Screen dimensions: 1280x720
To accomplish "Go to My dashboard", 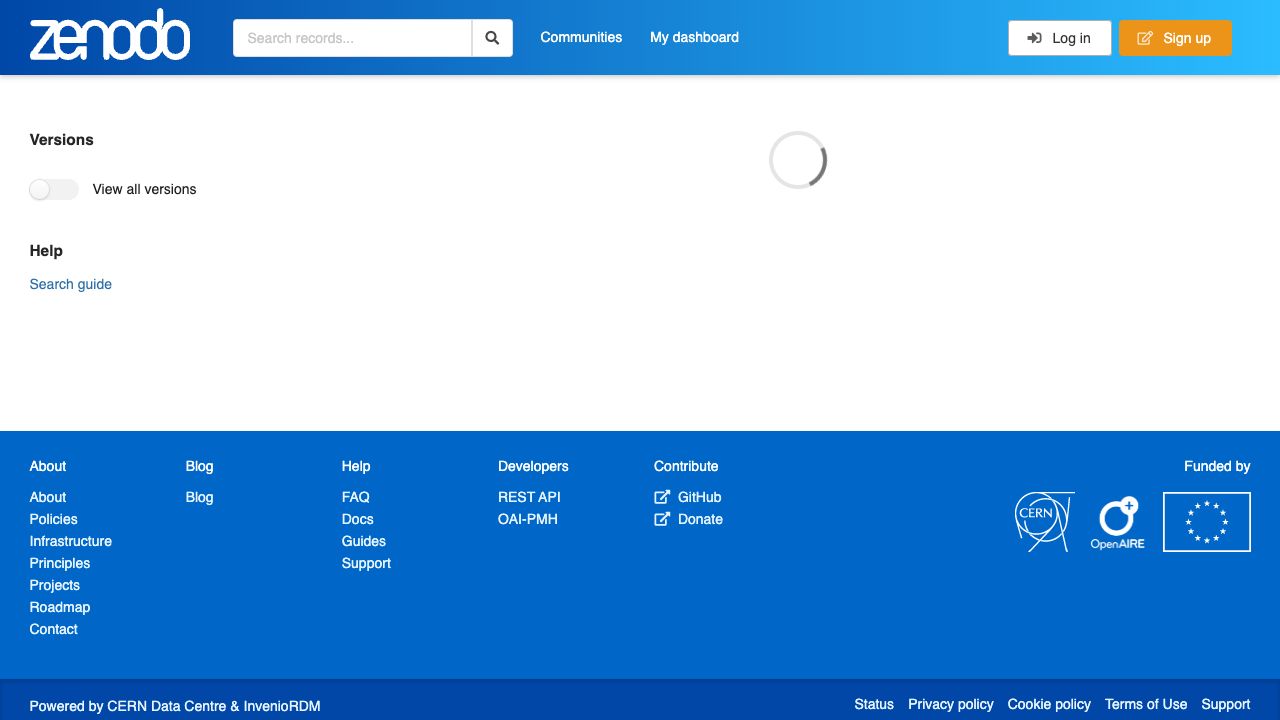I will click(694, 37).
